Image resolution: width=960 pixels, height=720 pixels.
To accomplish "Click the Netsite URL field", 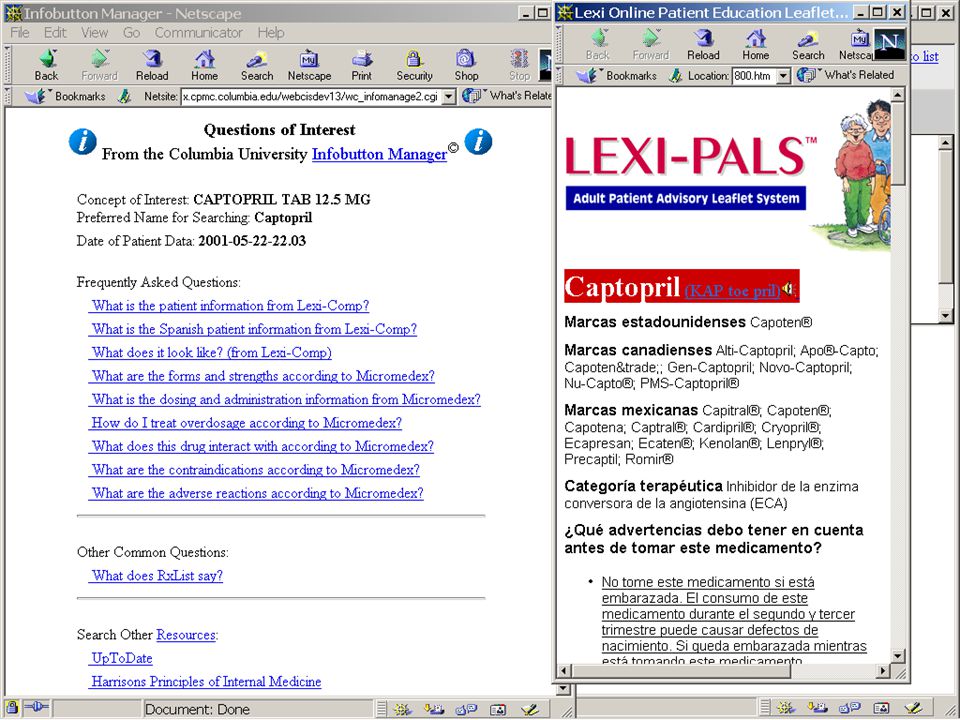I will click(x=311, y=96).
